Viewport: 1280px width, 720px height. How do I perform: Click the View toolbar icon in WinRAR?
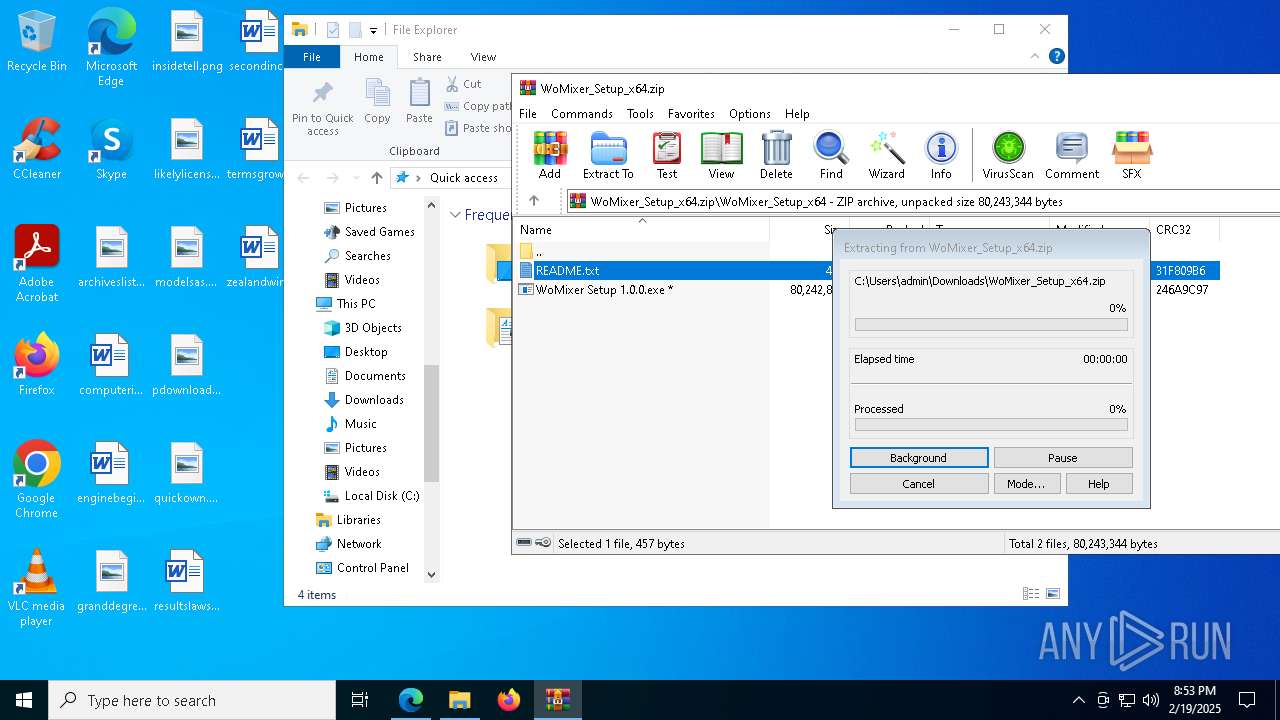(721, 155)
